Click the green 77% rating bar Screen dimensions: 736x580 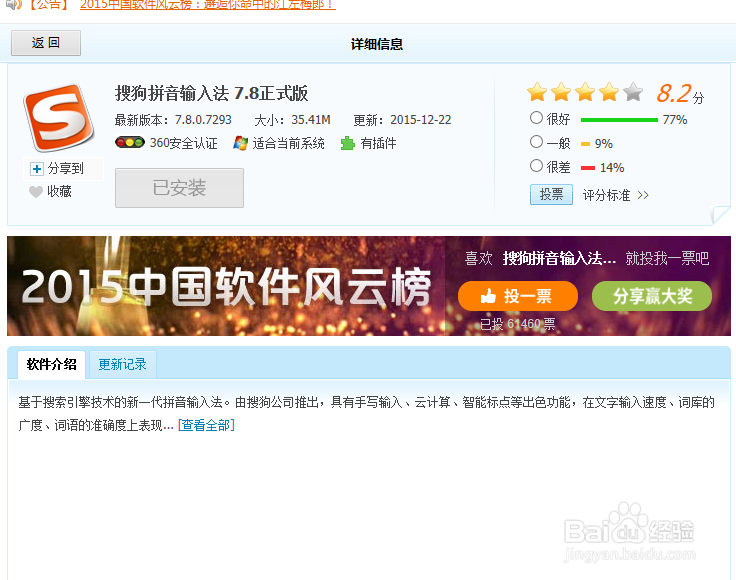coord(619,120)
